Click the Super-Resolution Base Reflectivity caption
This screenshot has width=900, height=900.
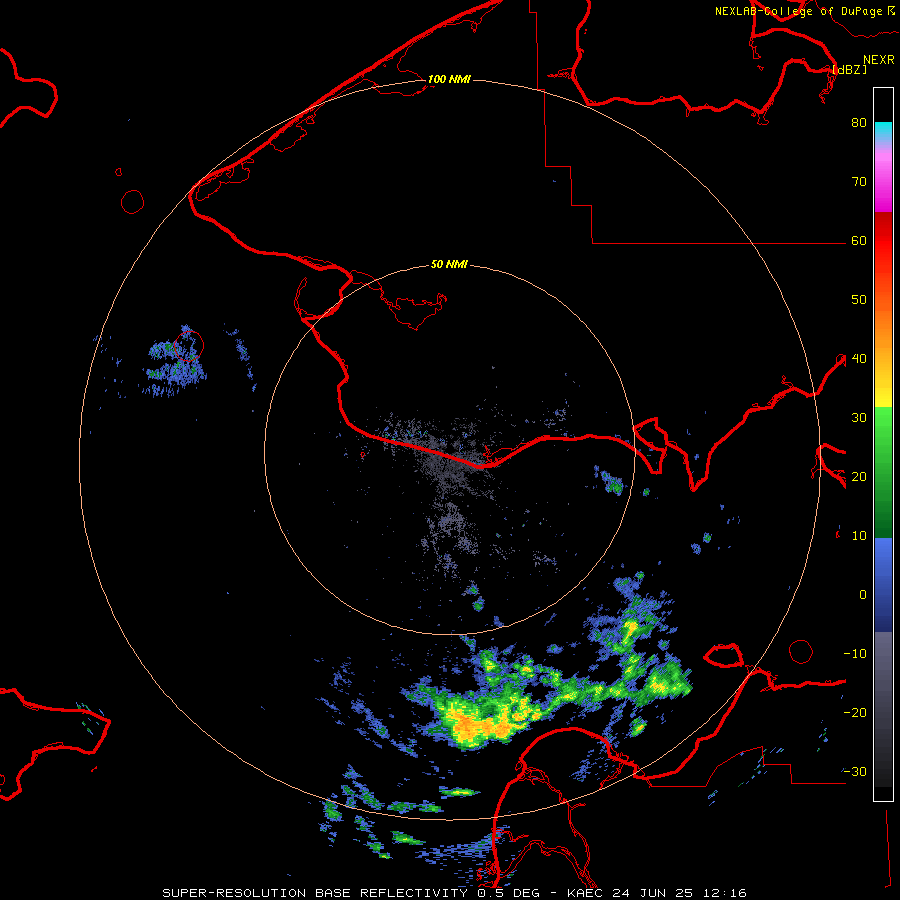point(454,893)
